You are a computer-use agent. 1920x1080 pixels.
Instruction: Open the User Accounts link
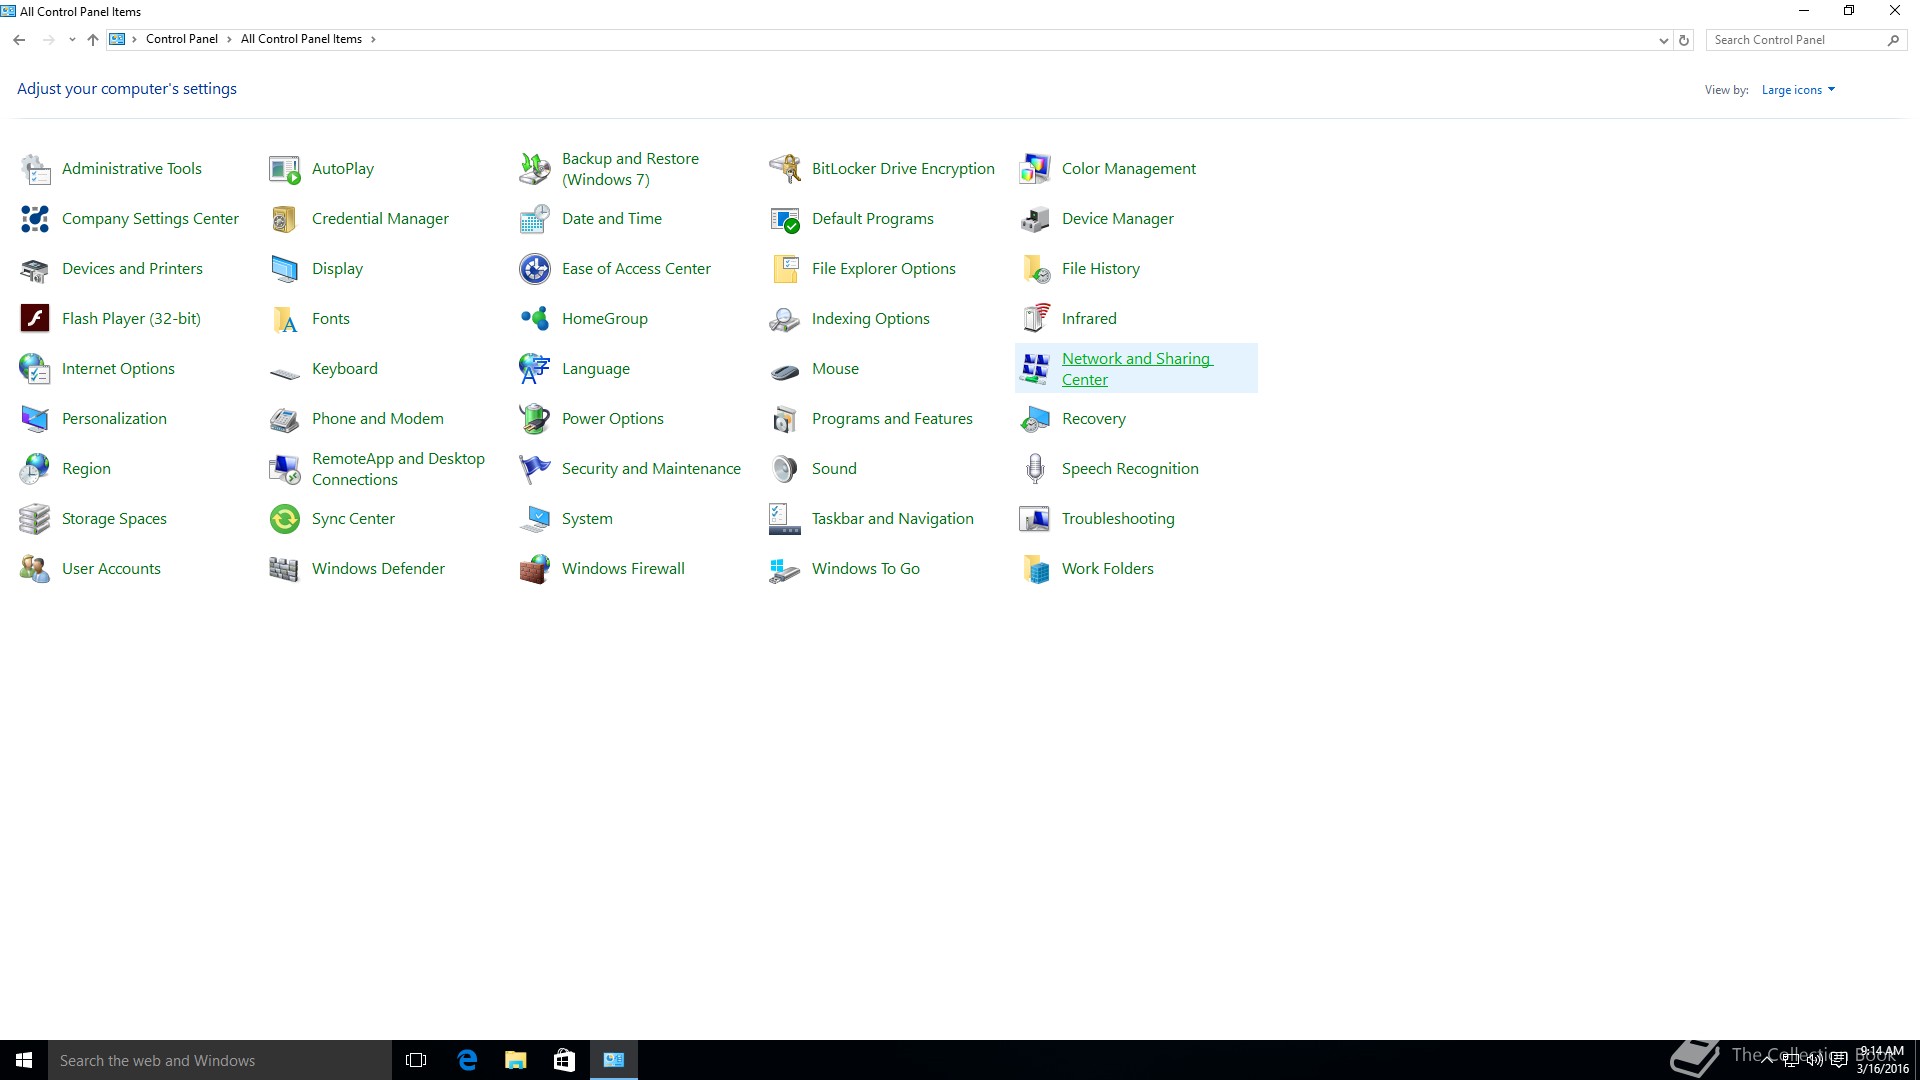tap(111, 569)
